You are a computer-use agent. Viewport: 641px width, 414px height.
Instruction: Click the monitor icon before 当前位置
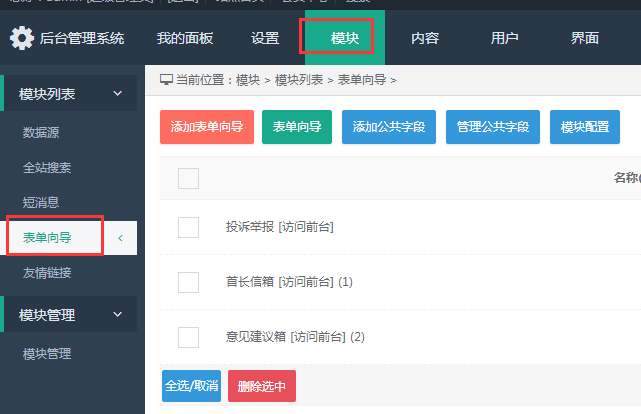[x=166, y=80]
